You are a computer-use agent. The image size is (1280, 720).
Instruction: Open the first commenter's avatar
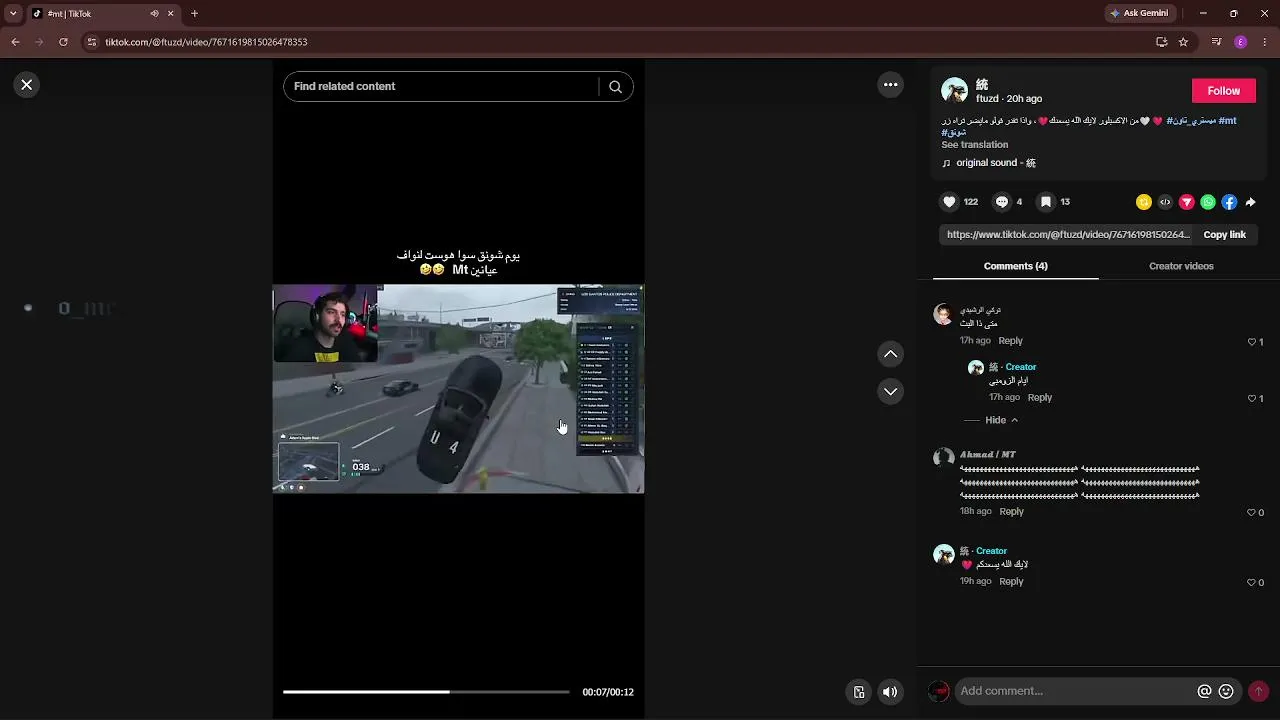coord(943,314)
